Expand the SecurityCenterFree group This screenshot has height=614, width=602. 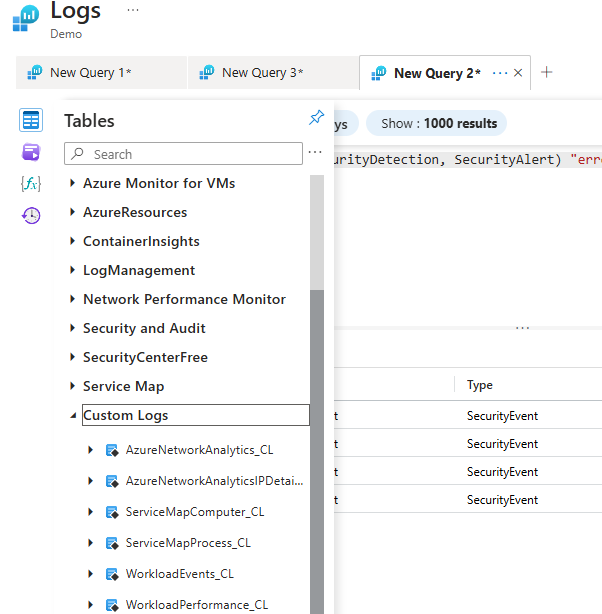point(72,357)
